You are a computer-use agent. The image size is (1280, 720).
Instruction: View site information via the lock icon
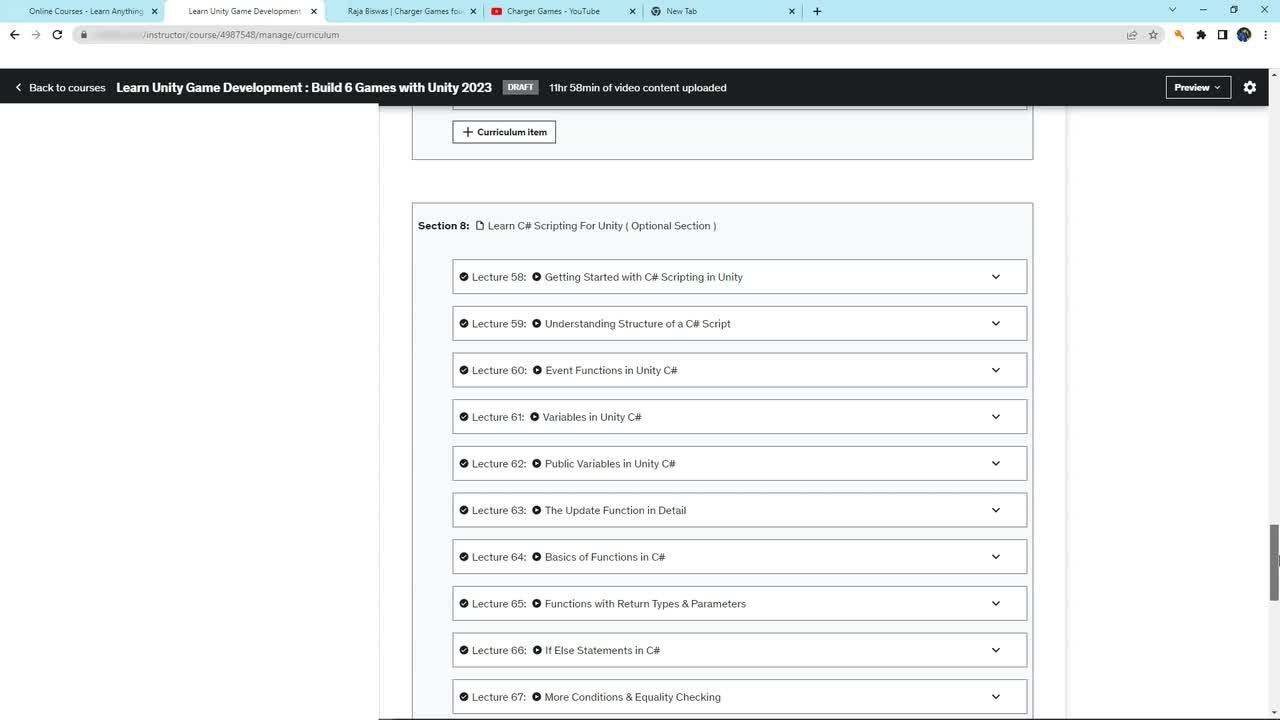pos(84,34)
